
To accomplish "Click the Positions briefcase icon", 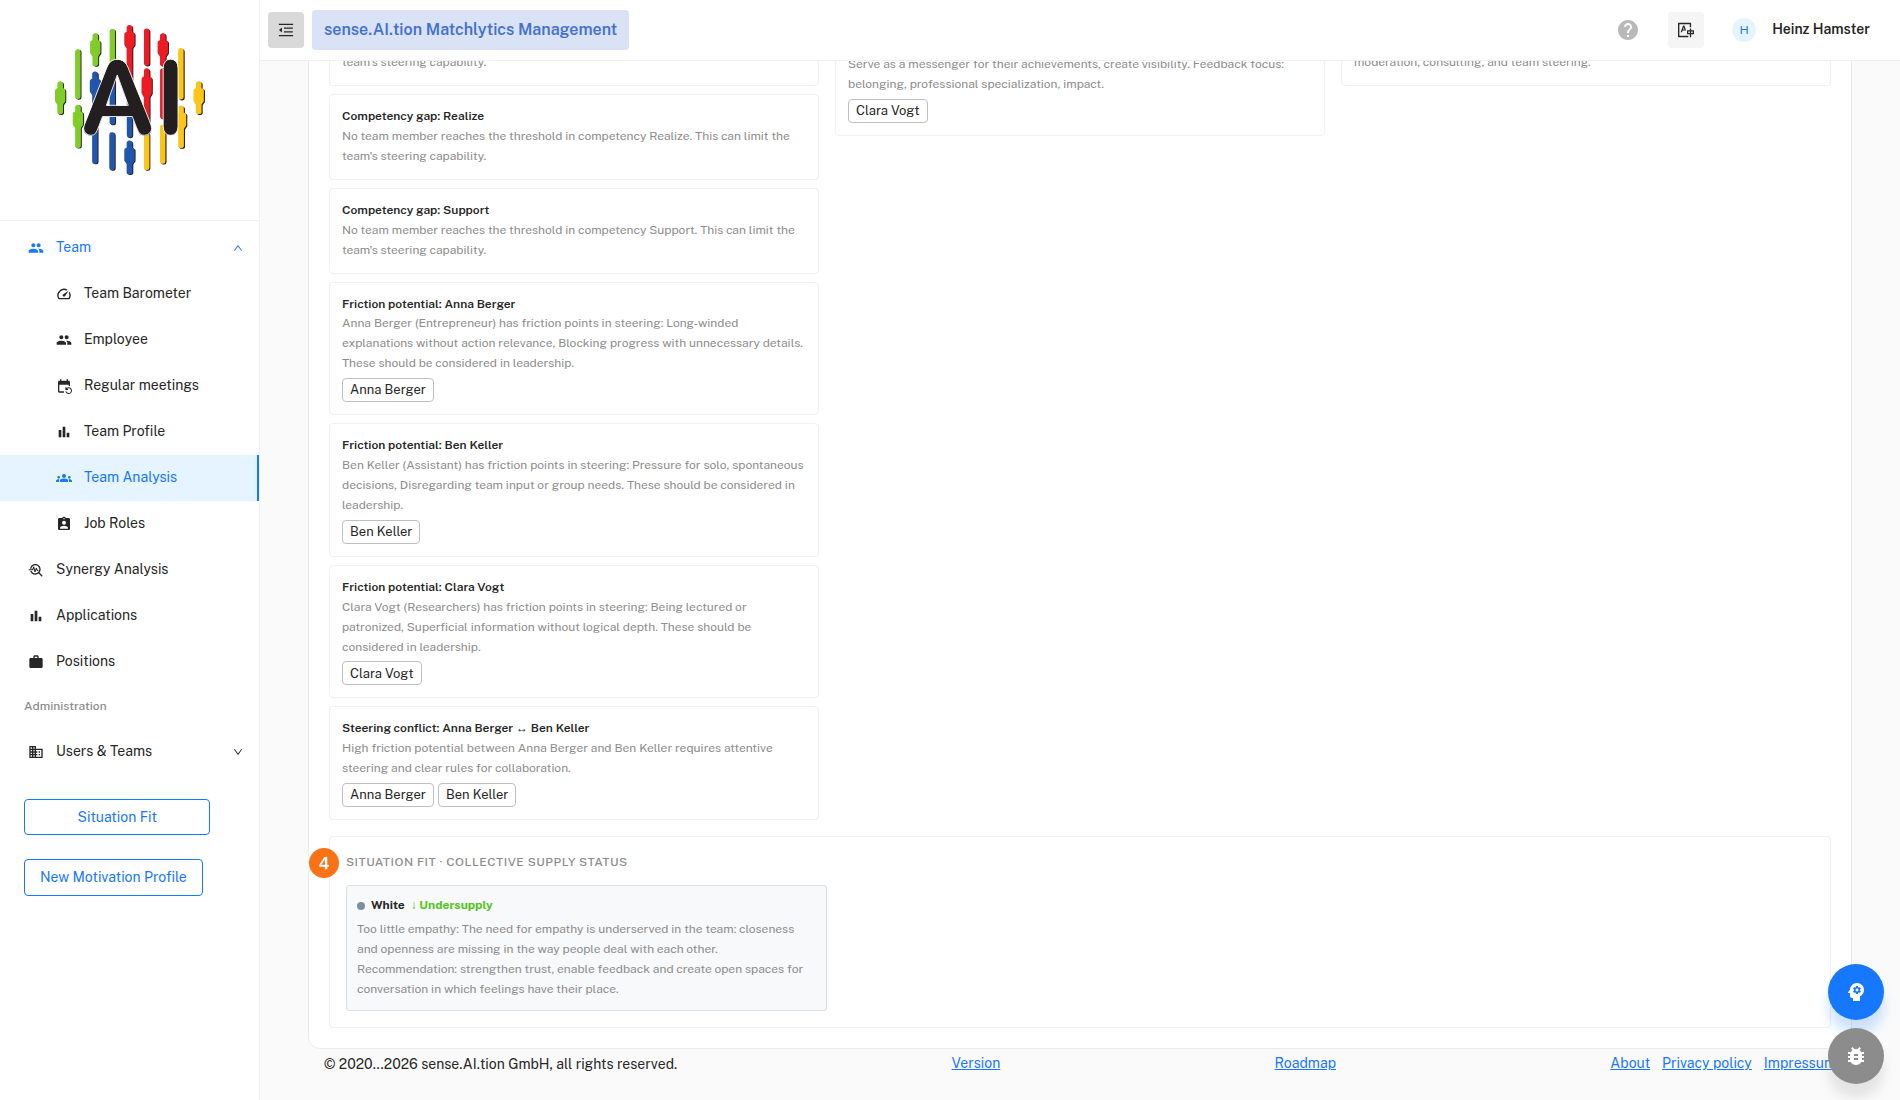I will pos(36,662).
